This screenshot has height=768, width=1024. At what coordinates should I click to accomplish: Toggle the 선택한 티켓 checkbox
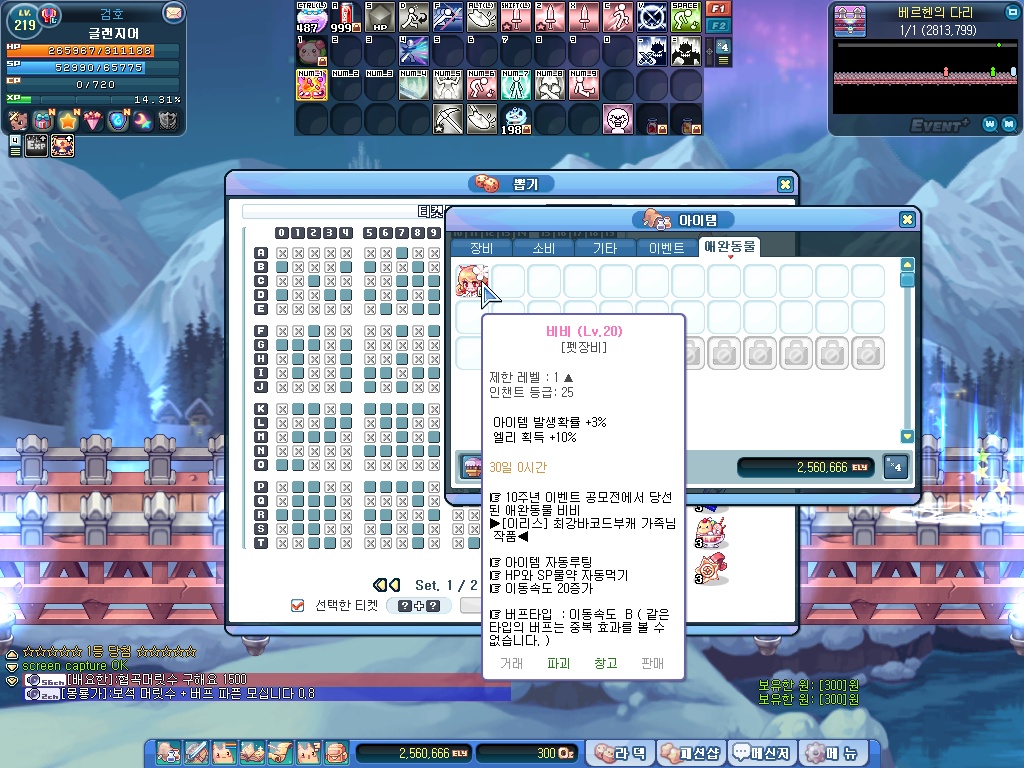point(297,605)
